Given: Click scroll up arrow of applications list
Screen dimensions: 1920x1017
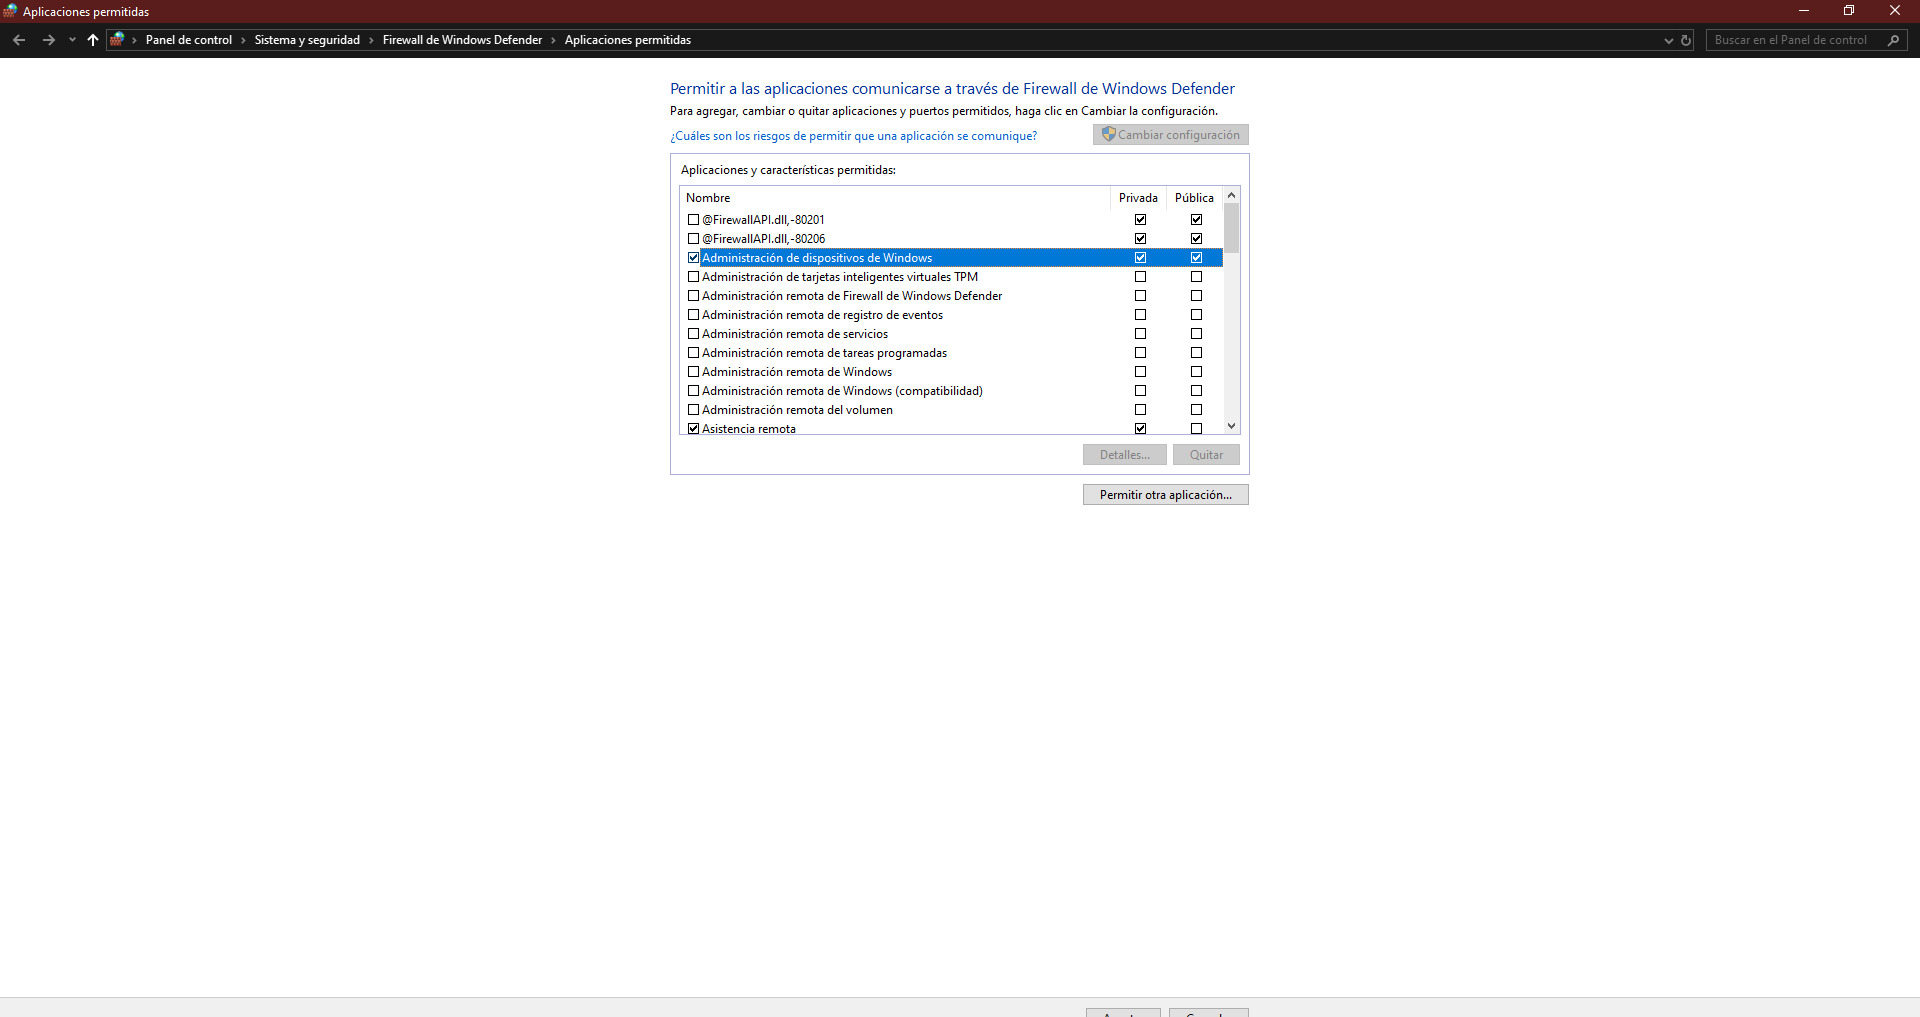Looking at the screenshot, I should [x=1231, y=195].
